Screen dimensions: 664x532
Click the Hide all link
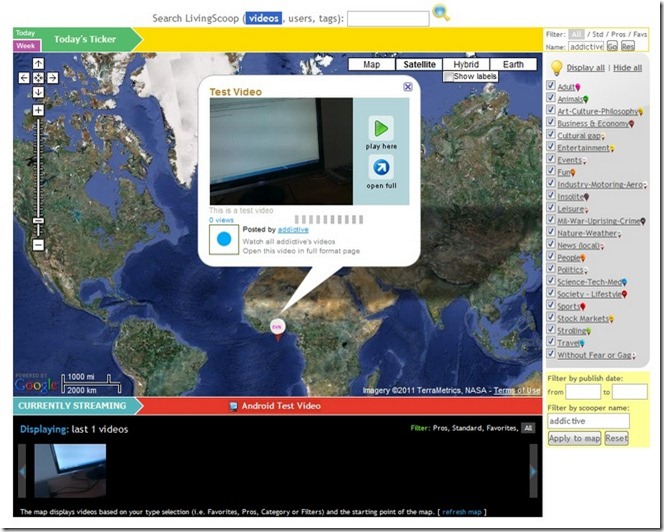pos(628,68)
